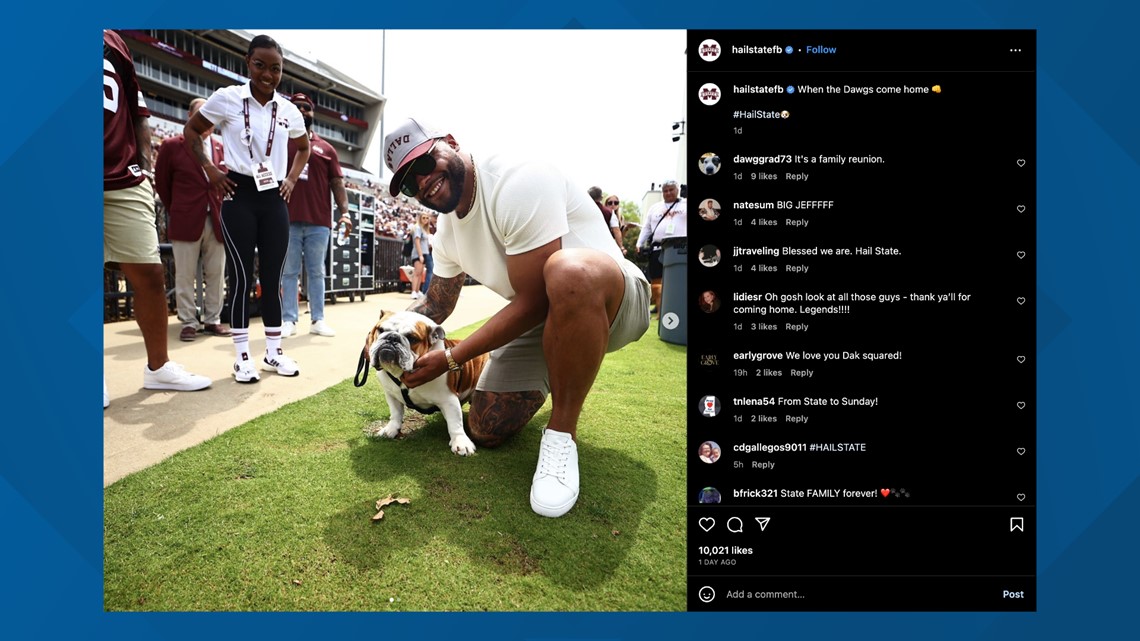Screen dimensions: 1140x641
Task: Advance to next photo with chevron arrow
Action: point(670,320)
